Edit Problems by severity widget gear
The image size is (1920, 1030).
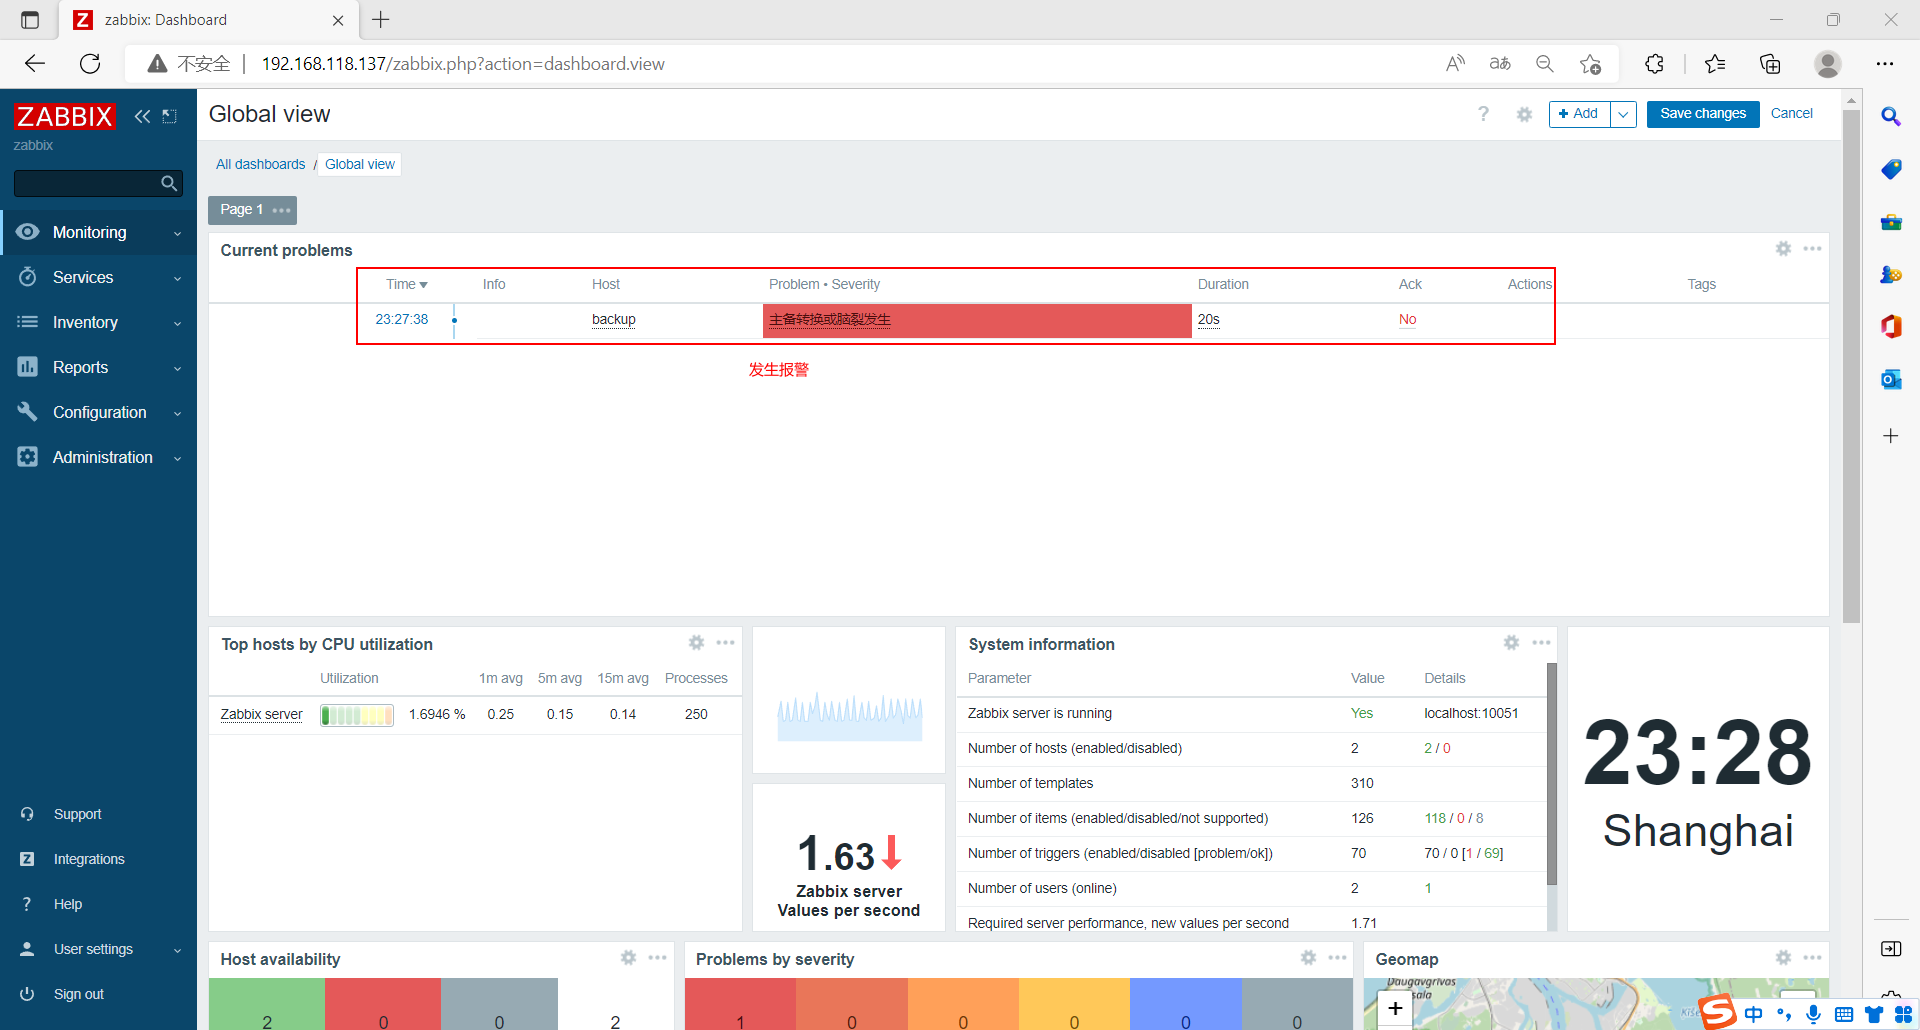(1308, 957)
